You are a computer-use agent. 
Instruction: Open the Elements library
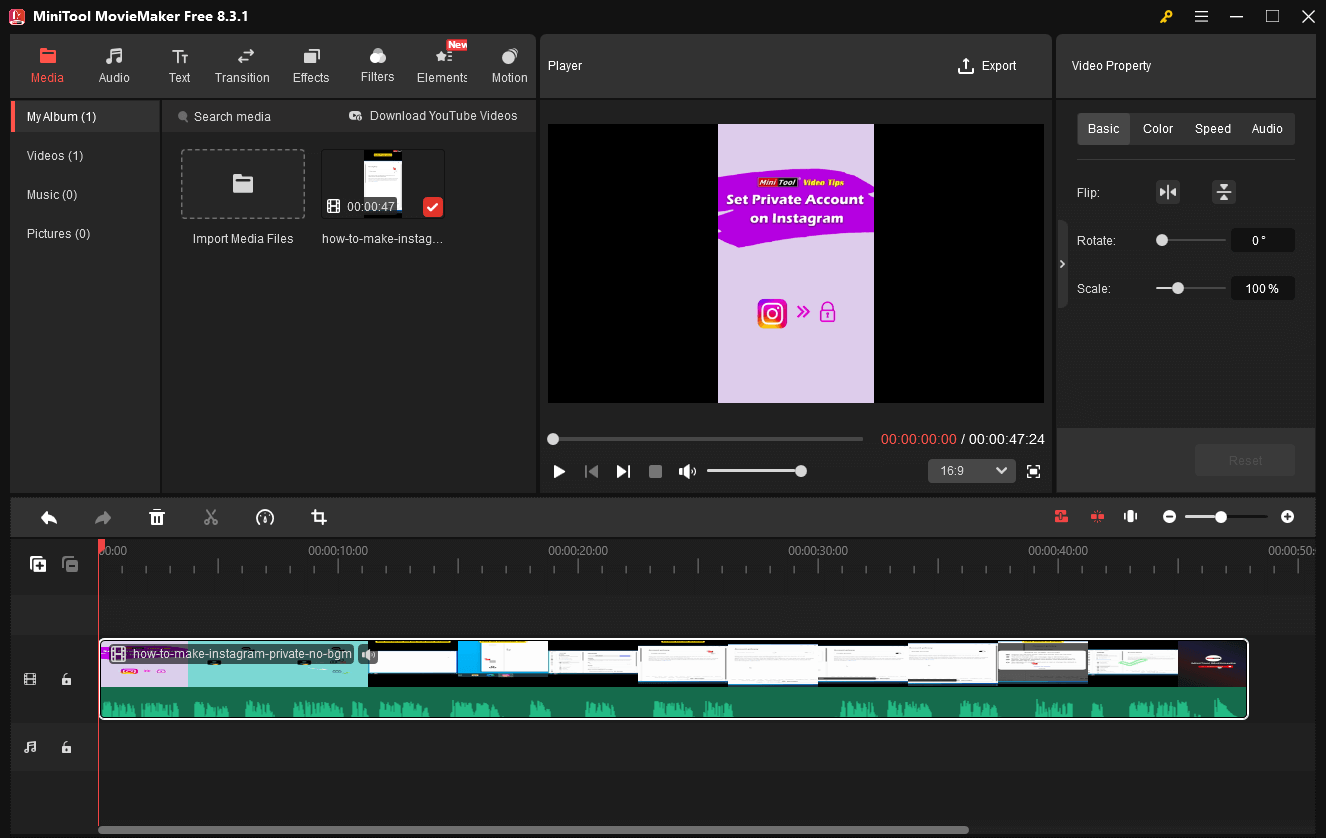coord(441,66)
